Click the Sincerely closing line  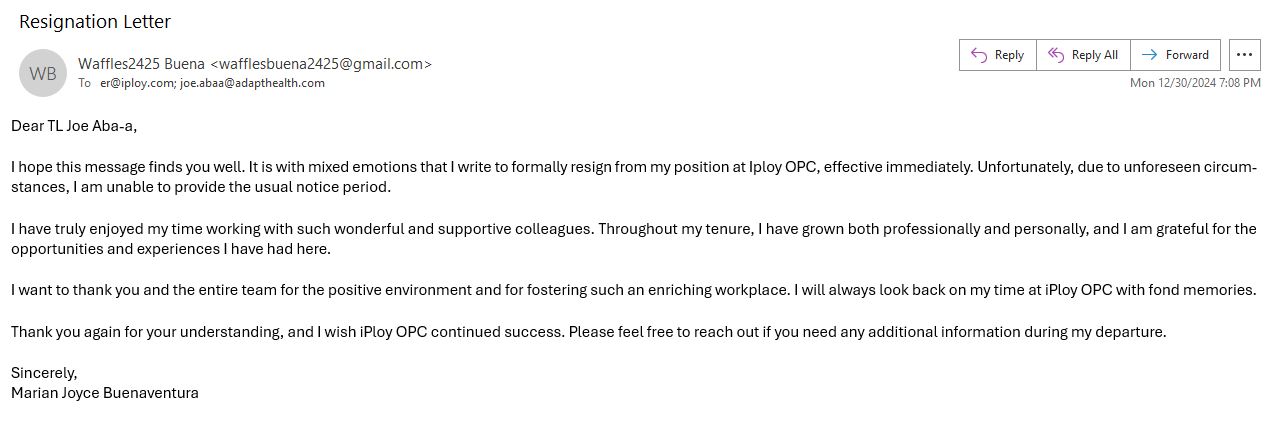44,373
